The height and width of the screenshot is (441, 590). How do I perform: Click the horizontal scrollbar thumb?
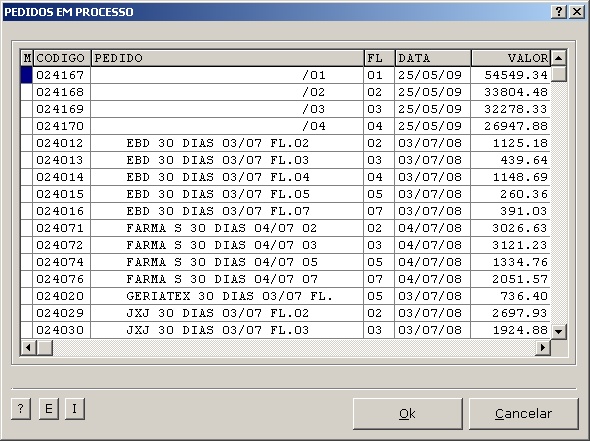pyautogui.click(x=45, y=347)
